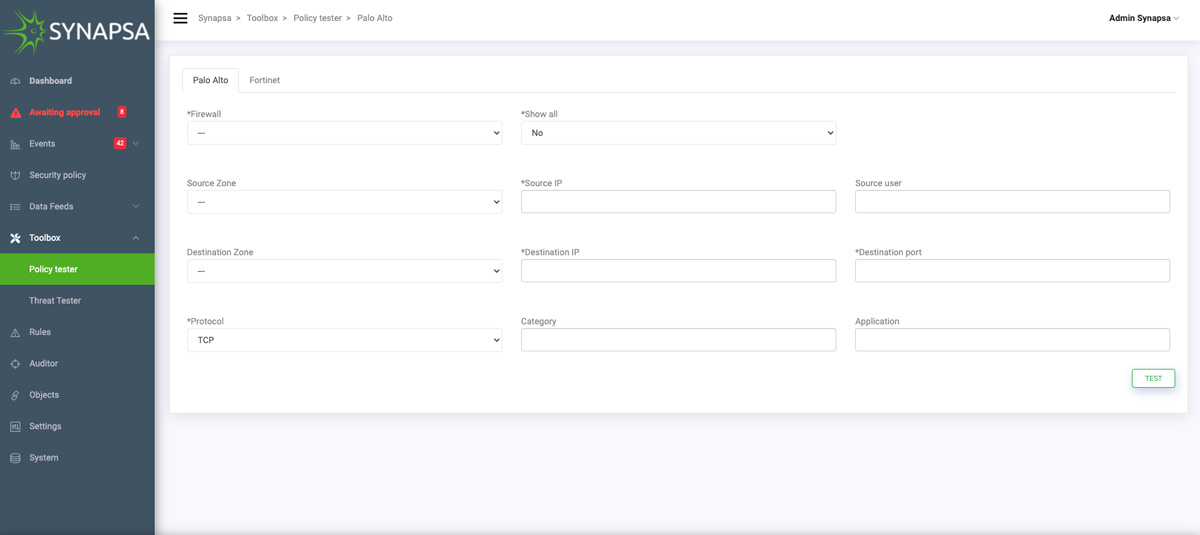The height and width of the screenshot is (535, 1200).
Task: Click the TEST button
Action: 1153,379
